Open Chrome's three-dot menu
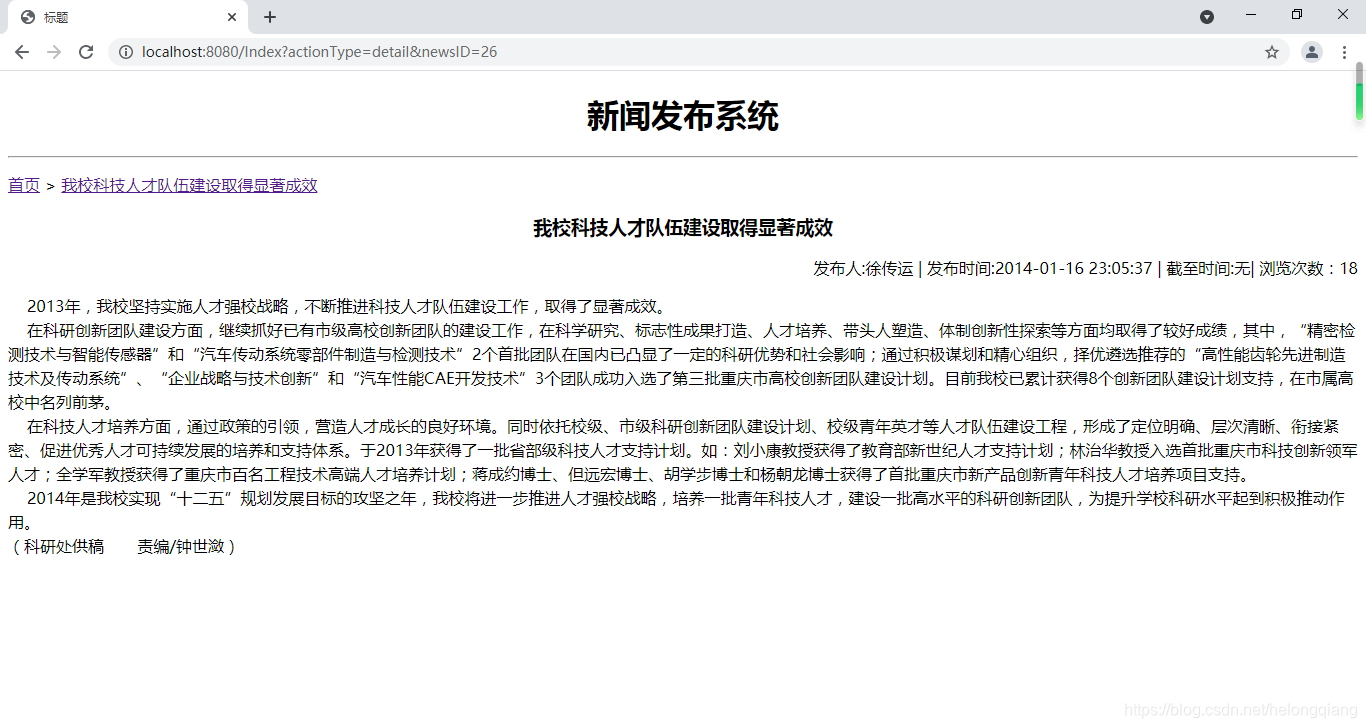The height and width of the screenshot is (728, 1366). [1345, 52]
